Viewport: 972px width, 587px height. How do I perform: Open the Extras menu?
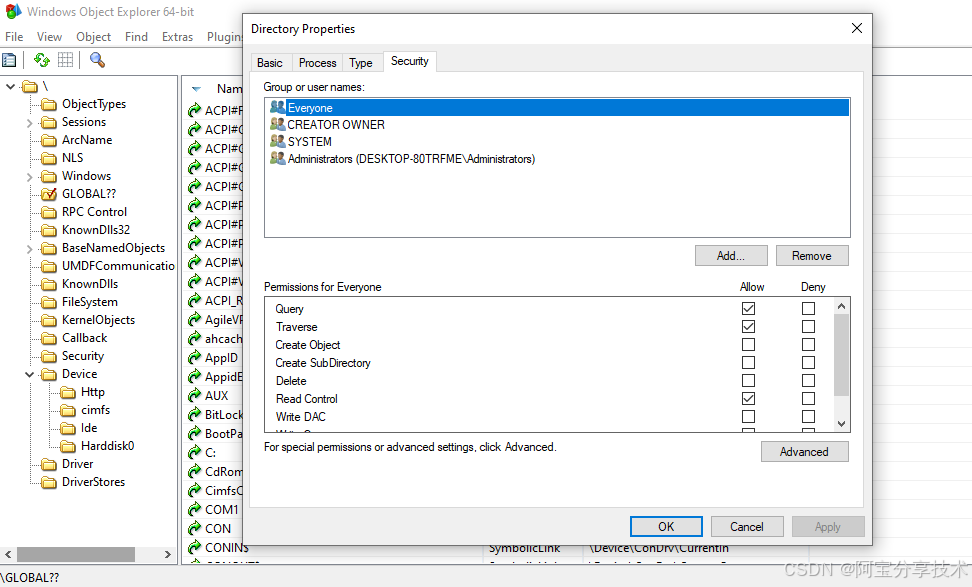coord(177,37)
